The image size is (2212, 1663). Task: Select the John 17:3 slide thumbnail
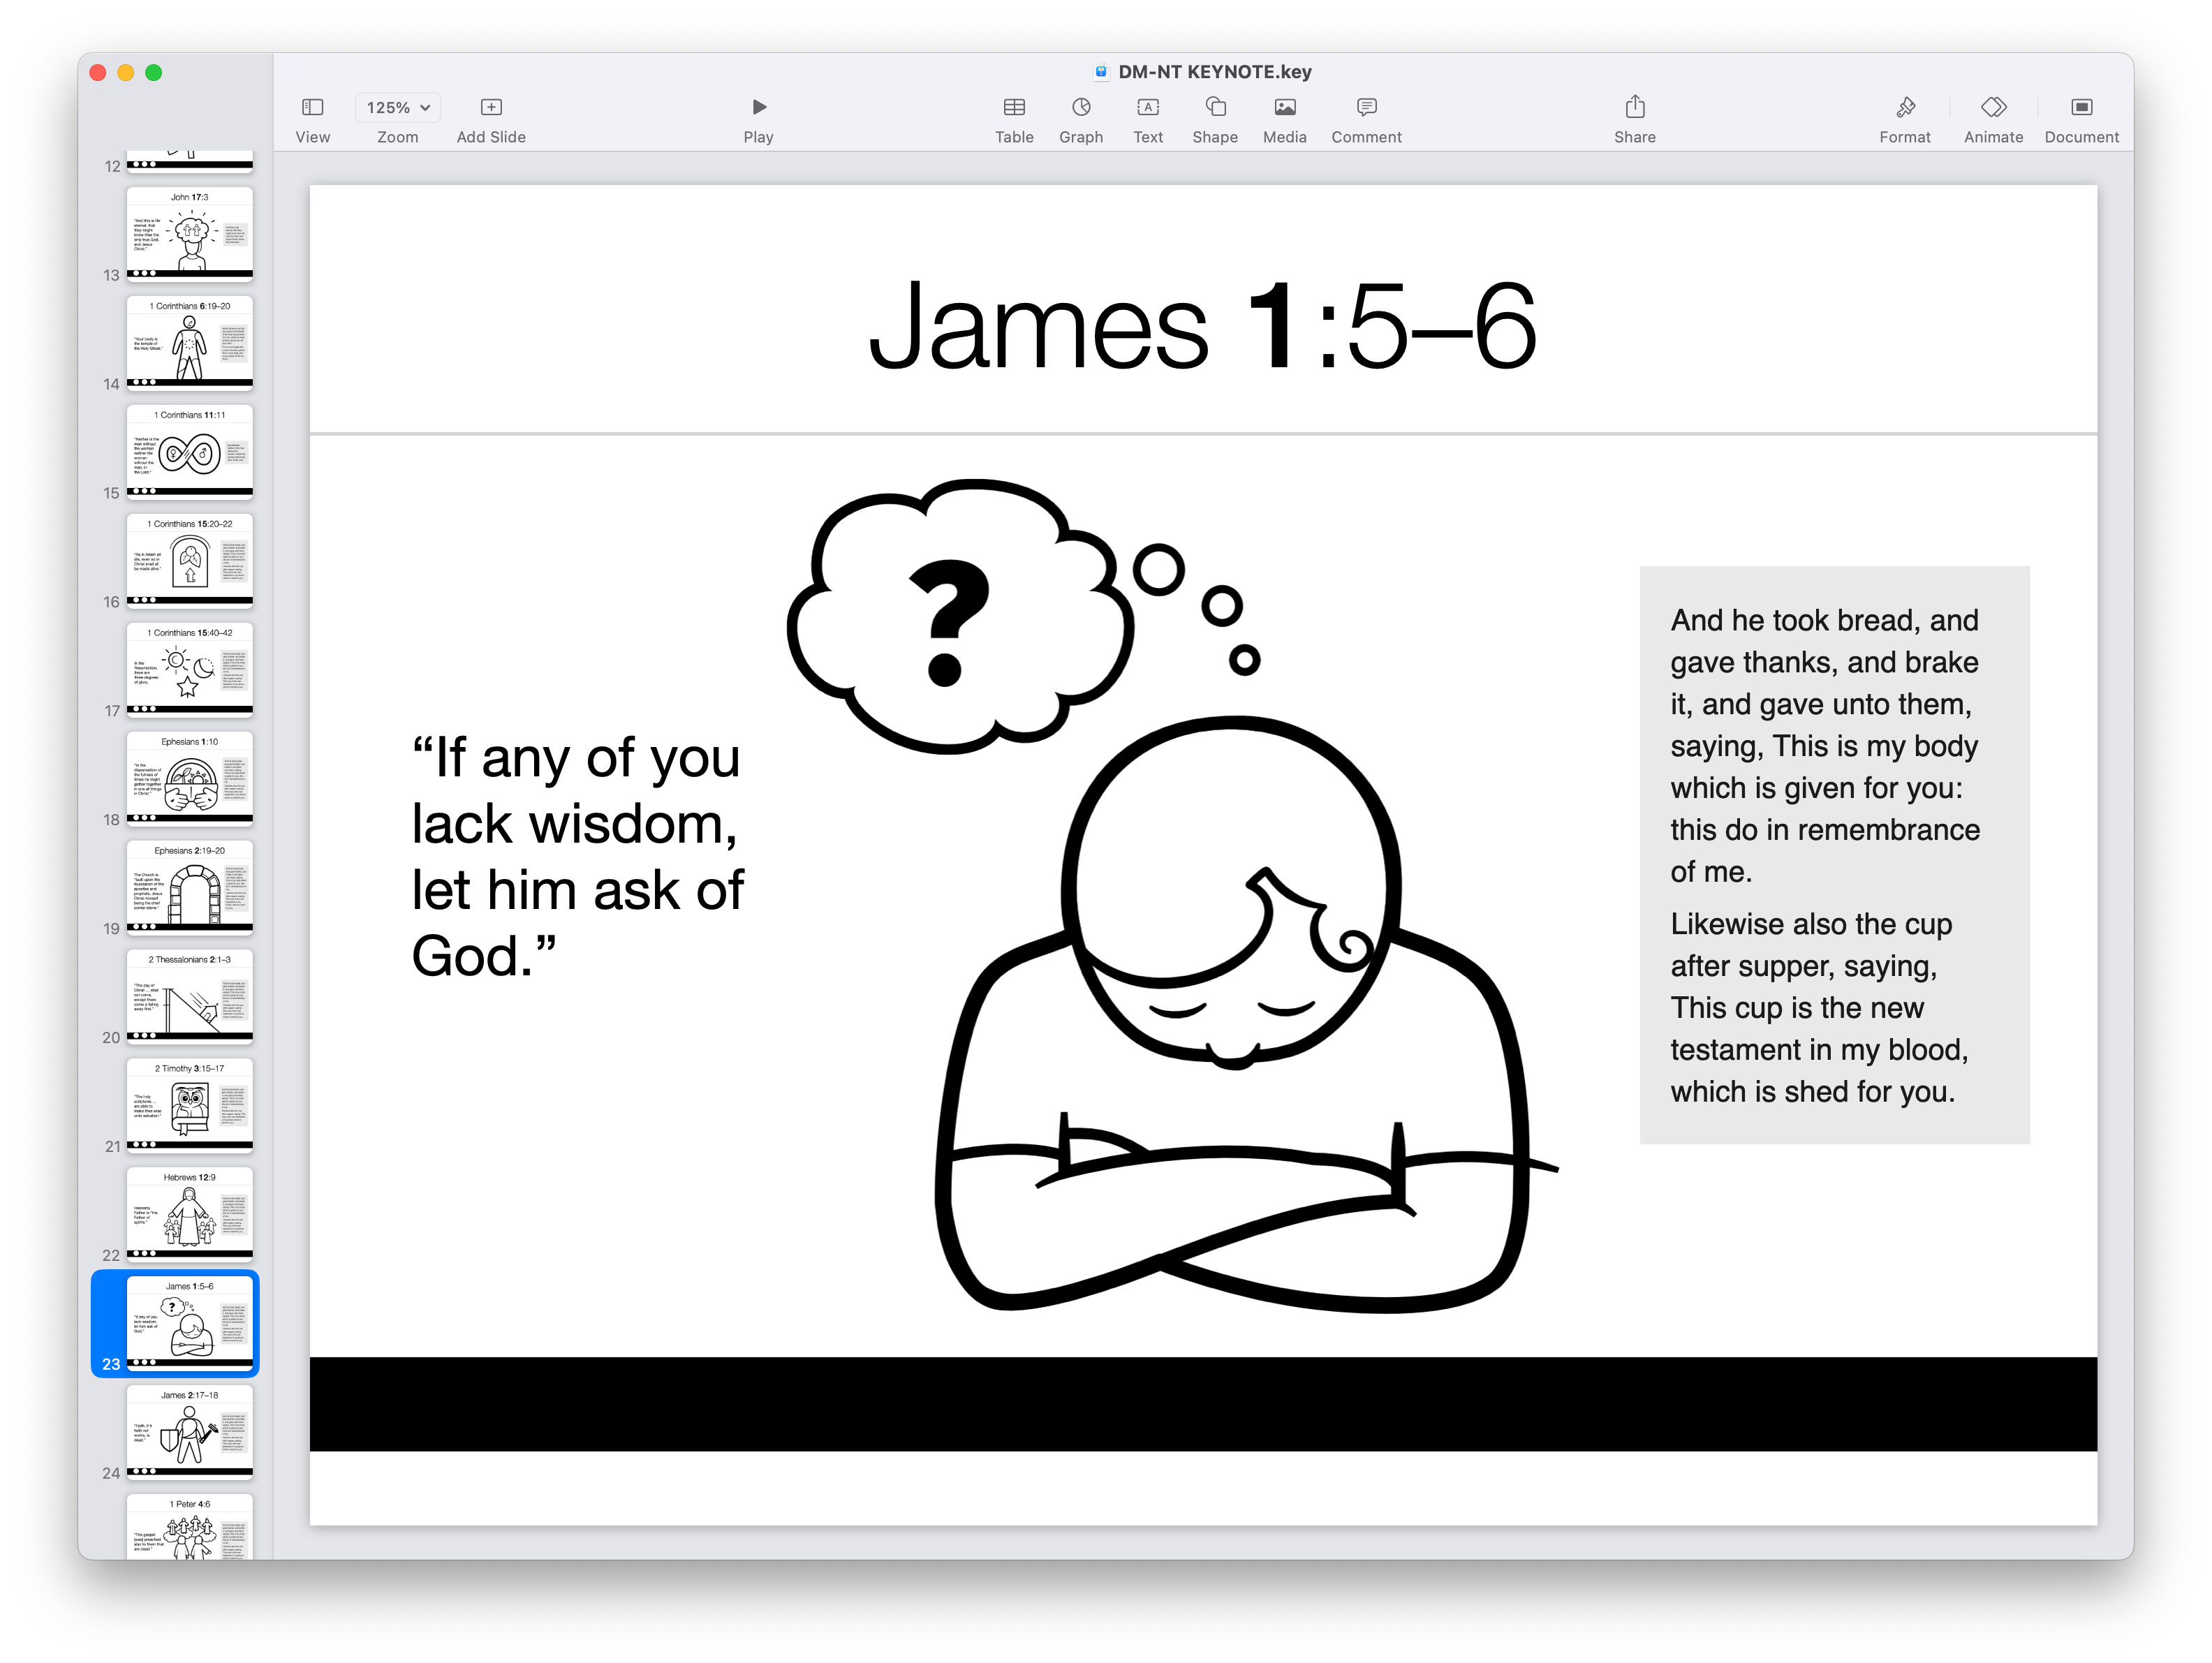(x=189, y=232)
